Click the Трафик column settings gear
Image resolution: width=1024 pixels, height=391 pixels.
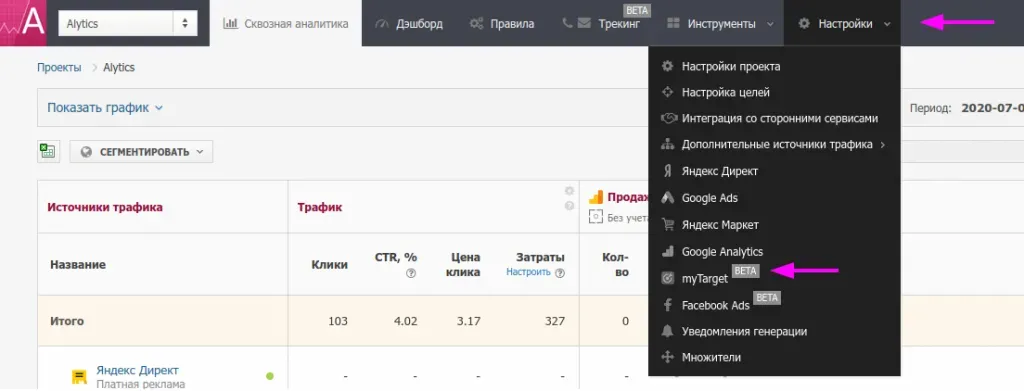coord(569,191)
